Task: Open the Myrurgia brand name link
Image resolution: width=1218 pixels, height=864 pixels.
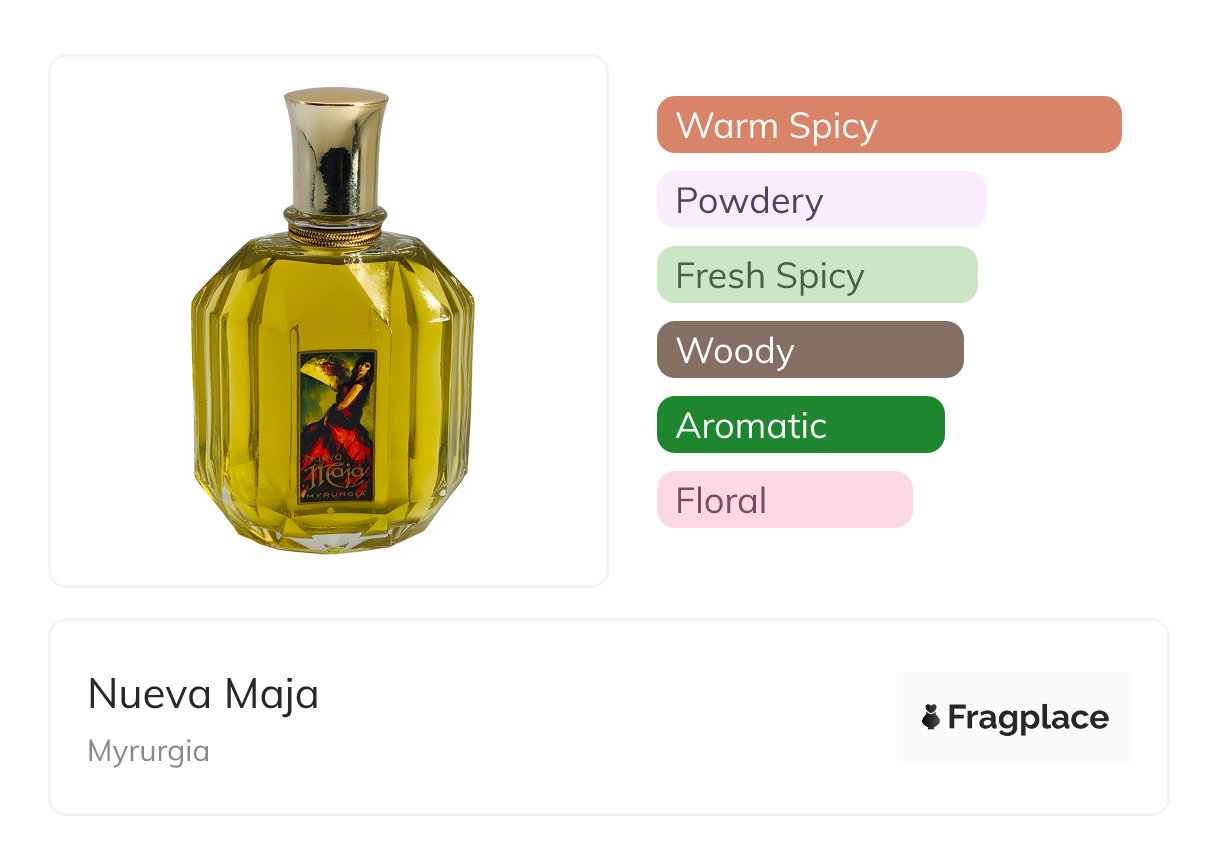Action: pyautogui.click(x=149, y=751)
